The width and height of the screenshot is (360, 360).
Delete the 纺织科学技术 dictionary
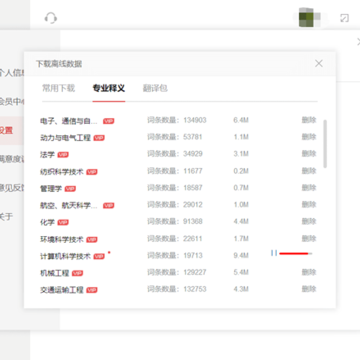[309, 171]
